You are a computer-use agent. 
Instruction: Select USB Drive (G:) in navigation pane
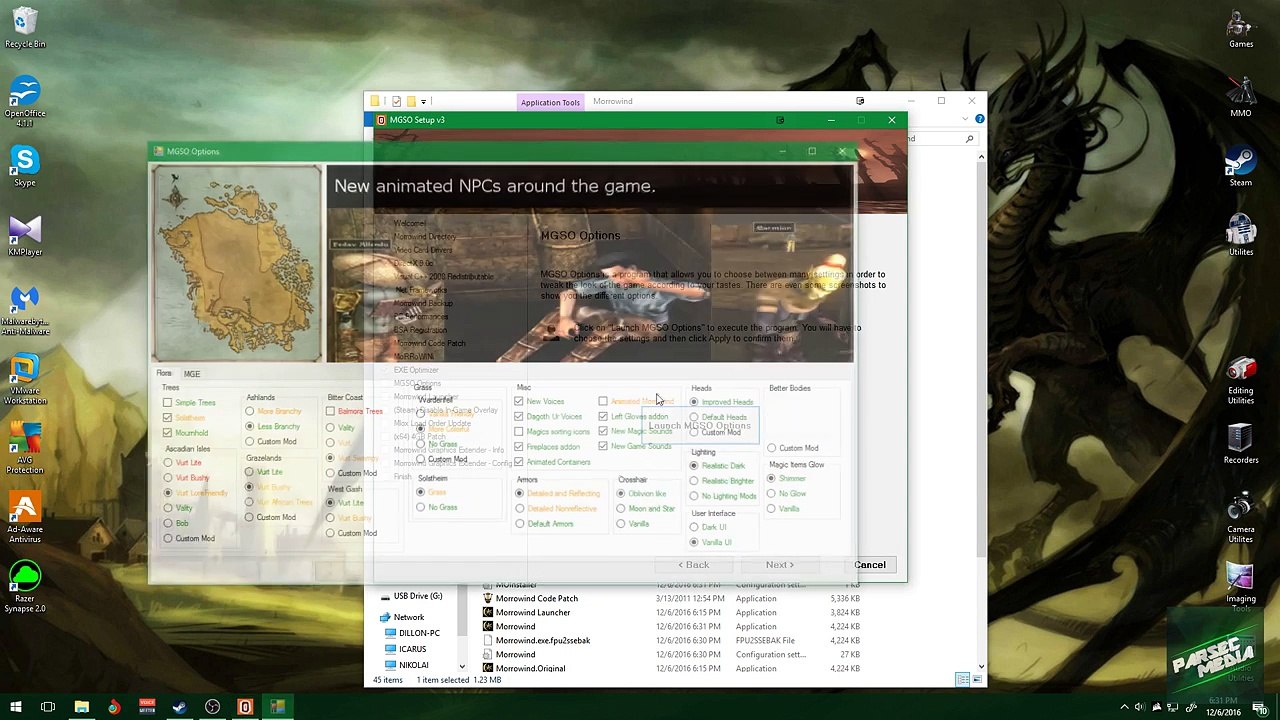(x=418, y=596)
